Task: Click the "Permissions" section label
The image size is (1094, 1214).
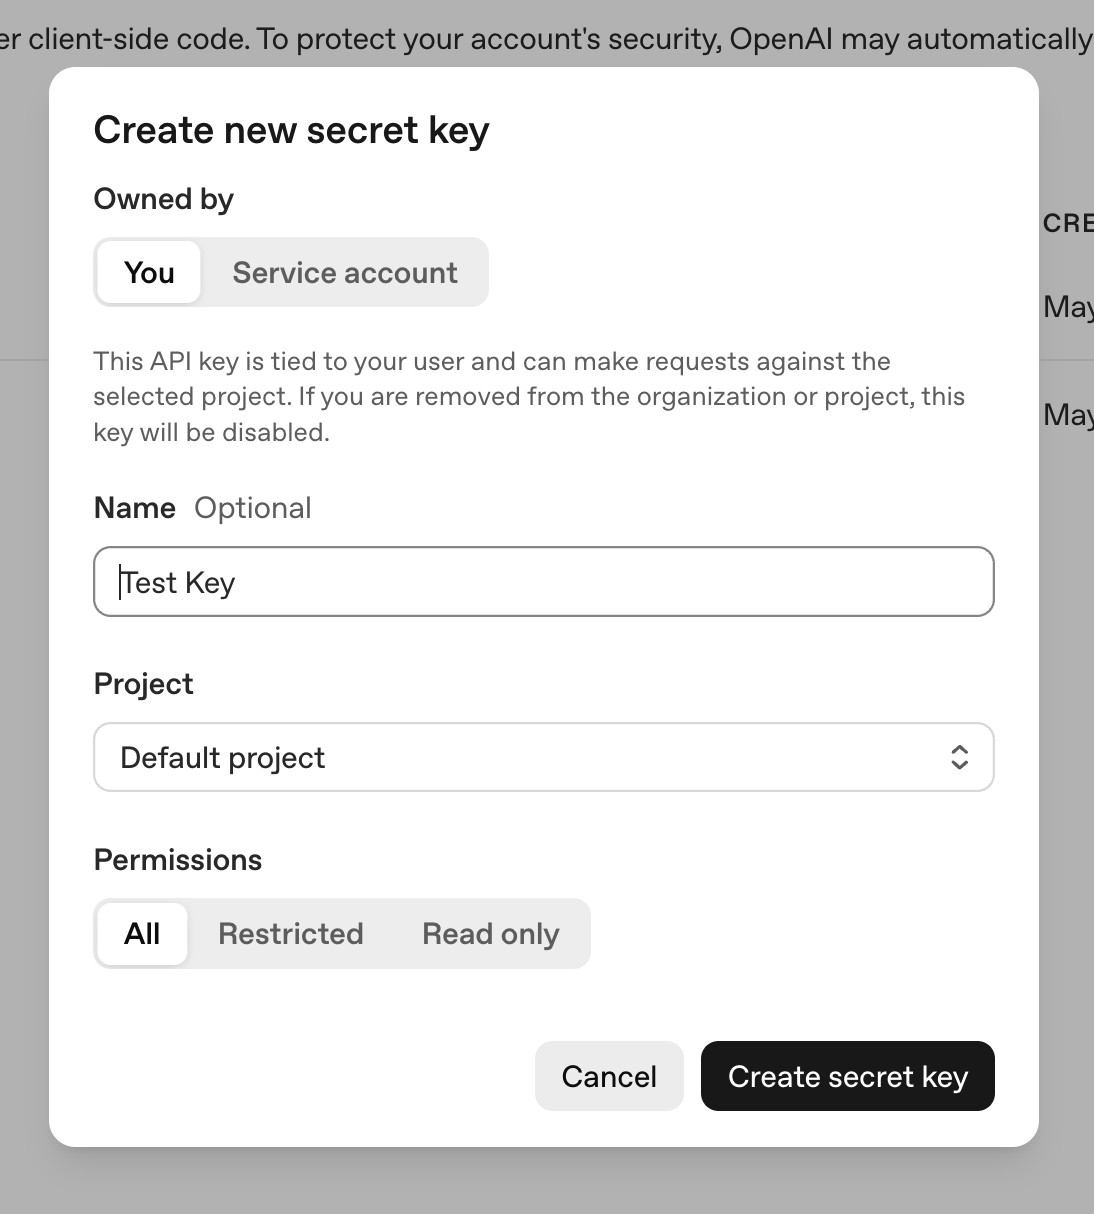Action: (x=177, y=860)
